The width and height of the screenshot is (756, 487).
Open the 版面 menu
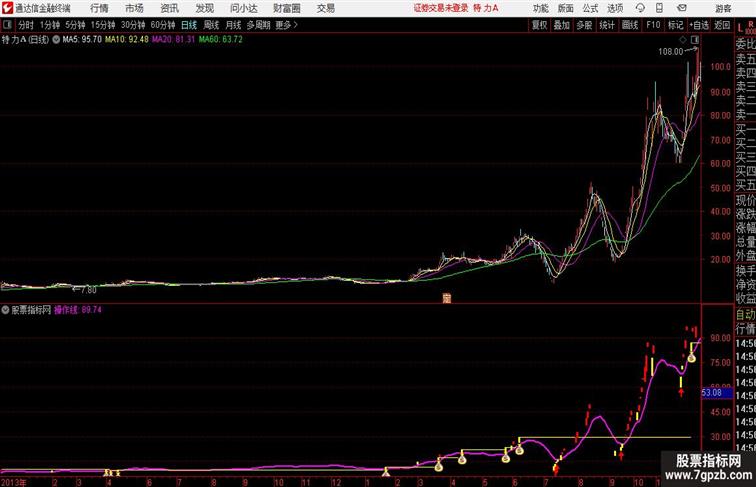(x=565, y=8)
